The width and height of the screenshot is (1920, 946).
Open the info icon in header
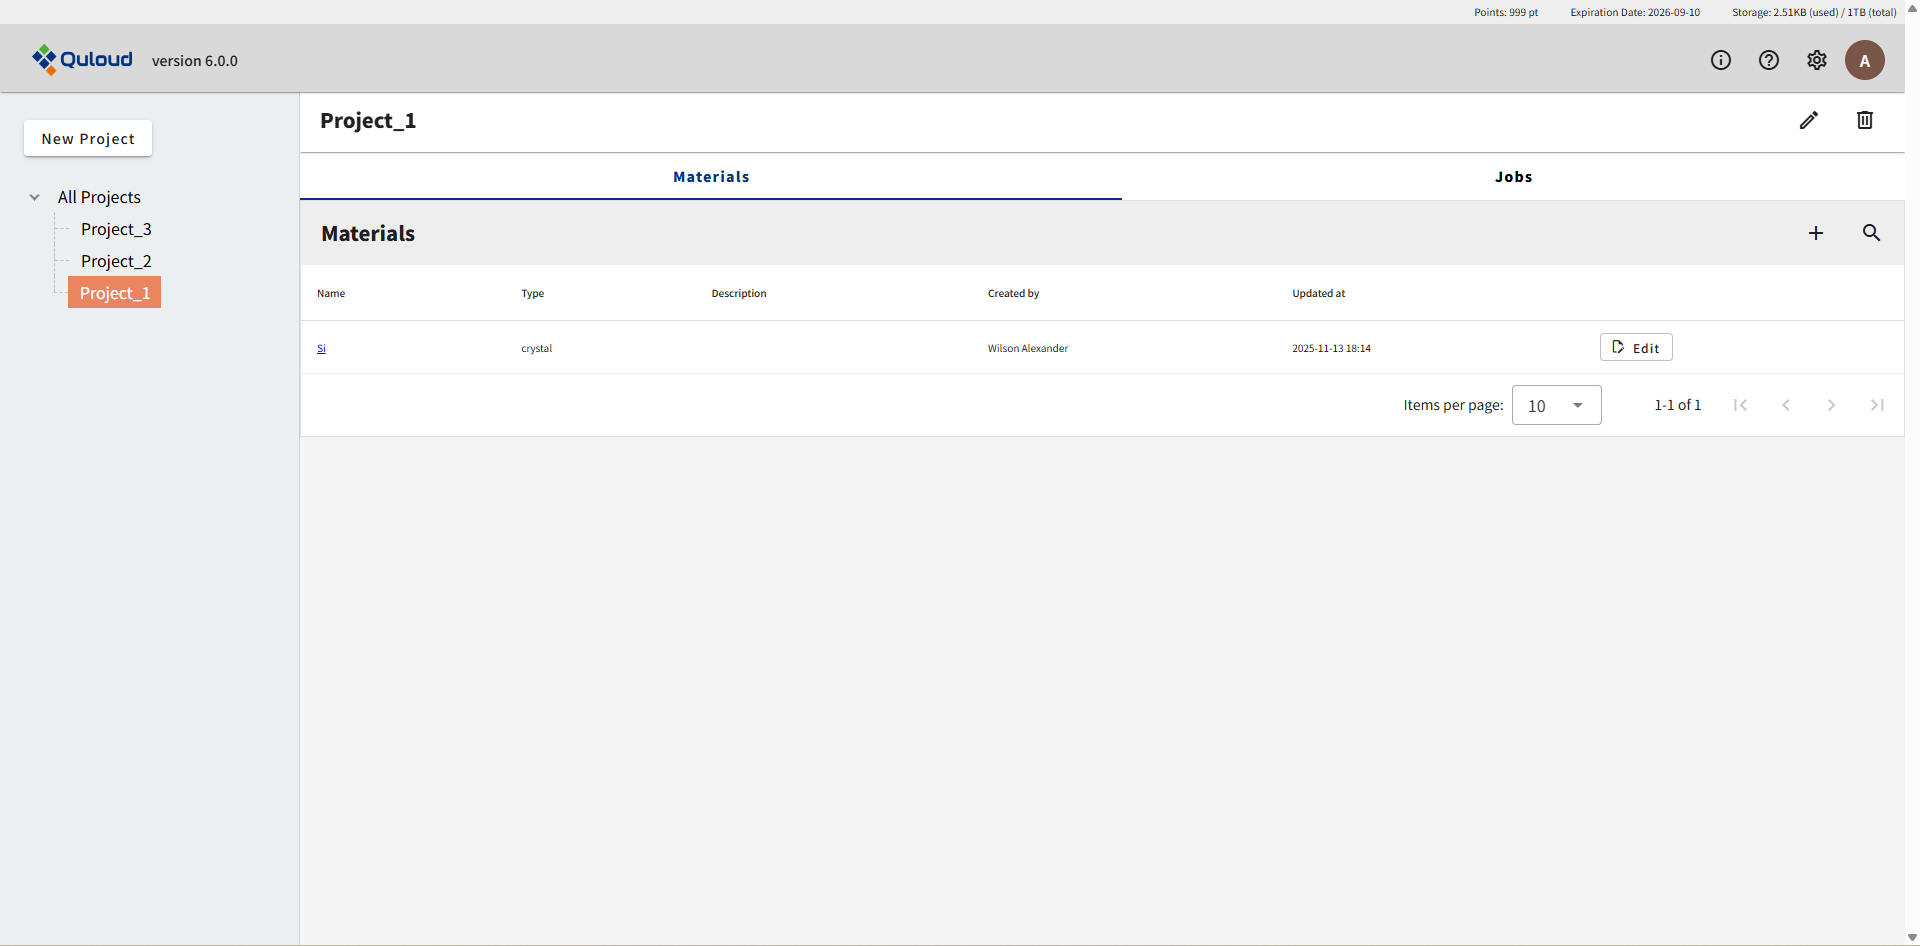point(1720,60)
